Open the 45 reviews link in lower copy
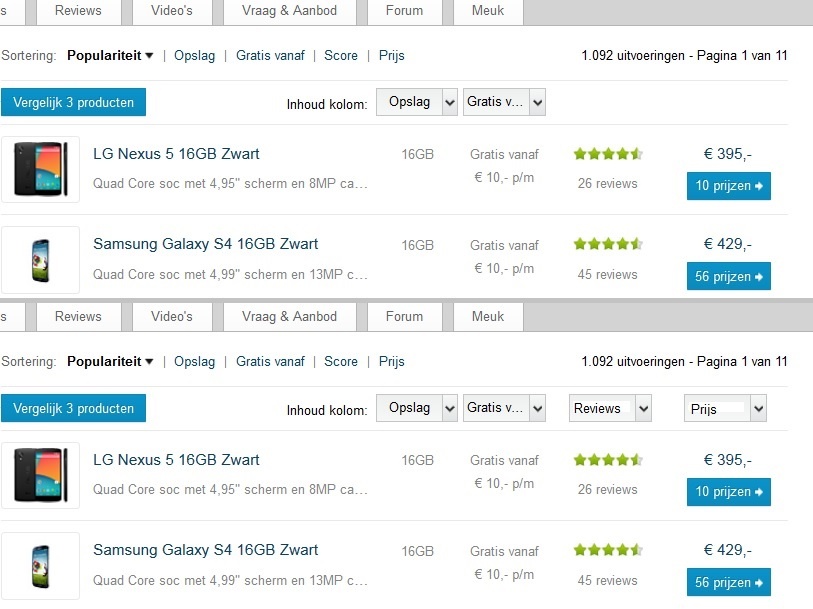813x609 pixels. point(608,580)
